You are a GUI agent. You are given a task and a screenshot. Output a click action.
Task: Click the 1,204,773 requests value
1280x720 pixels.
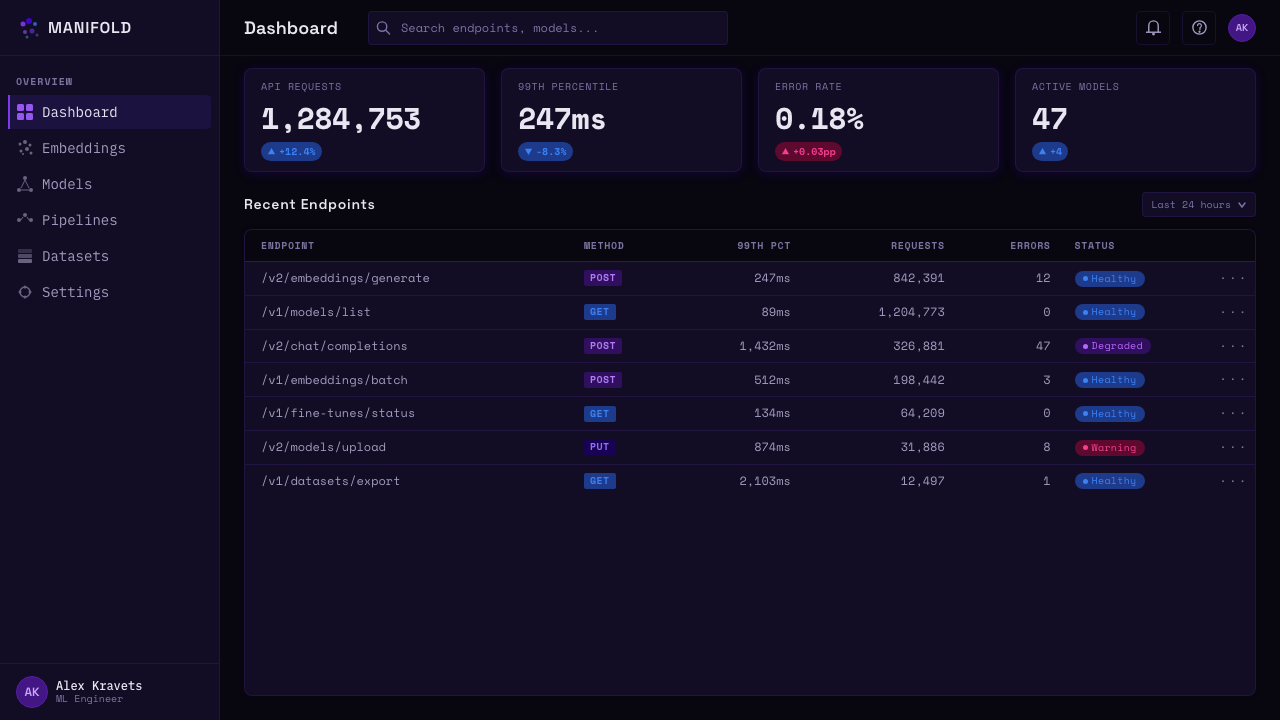pyautogui.click(x=912, y=312)
